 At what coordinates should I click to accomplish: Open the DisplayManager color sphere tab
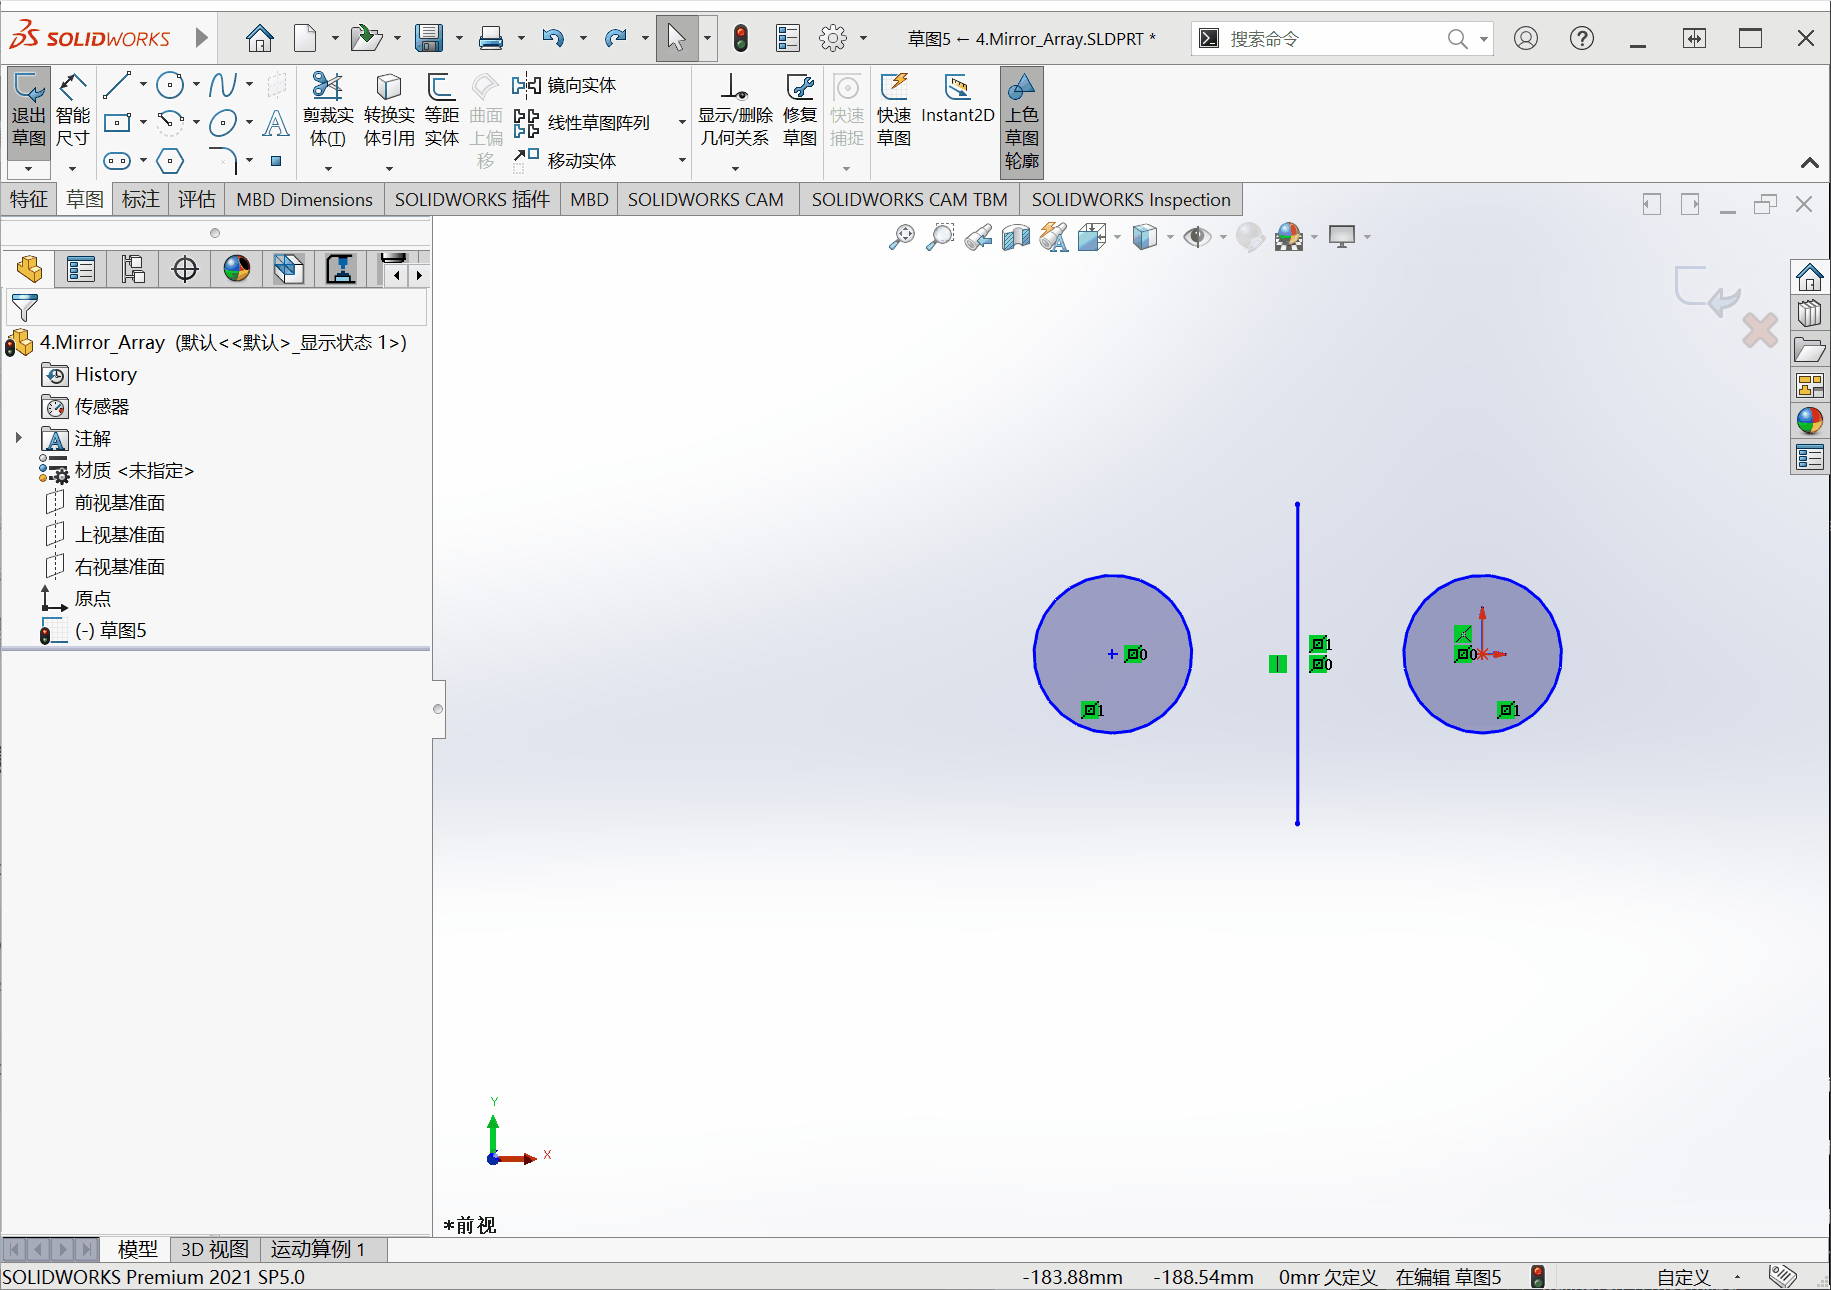(x=236, y=269)
